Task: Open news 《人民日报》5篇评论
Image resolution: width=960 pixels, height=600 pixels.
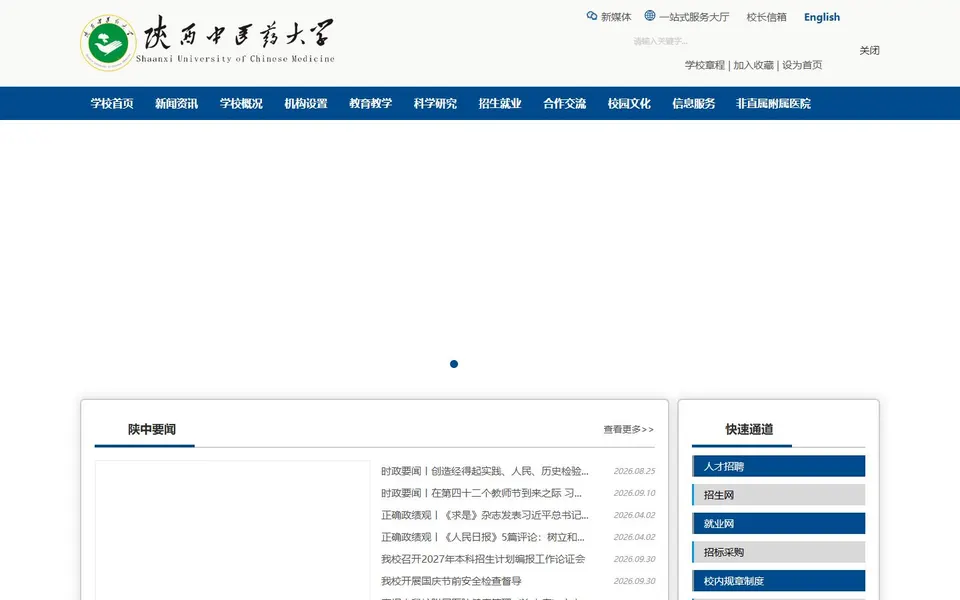Action: (x=482, y=537)
